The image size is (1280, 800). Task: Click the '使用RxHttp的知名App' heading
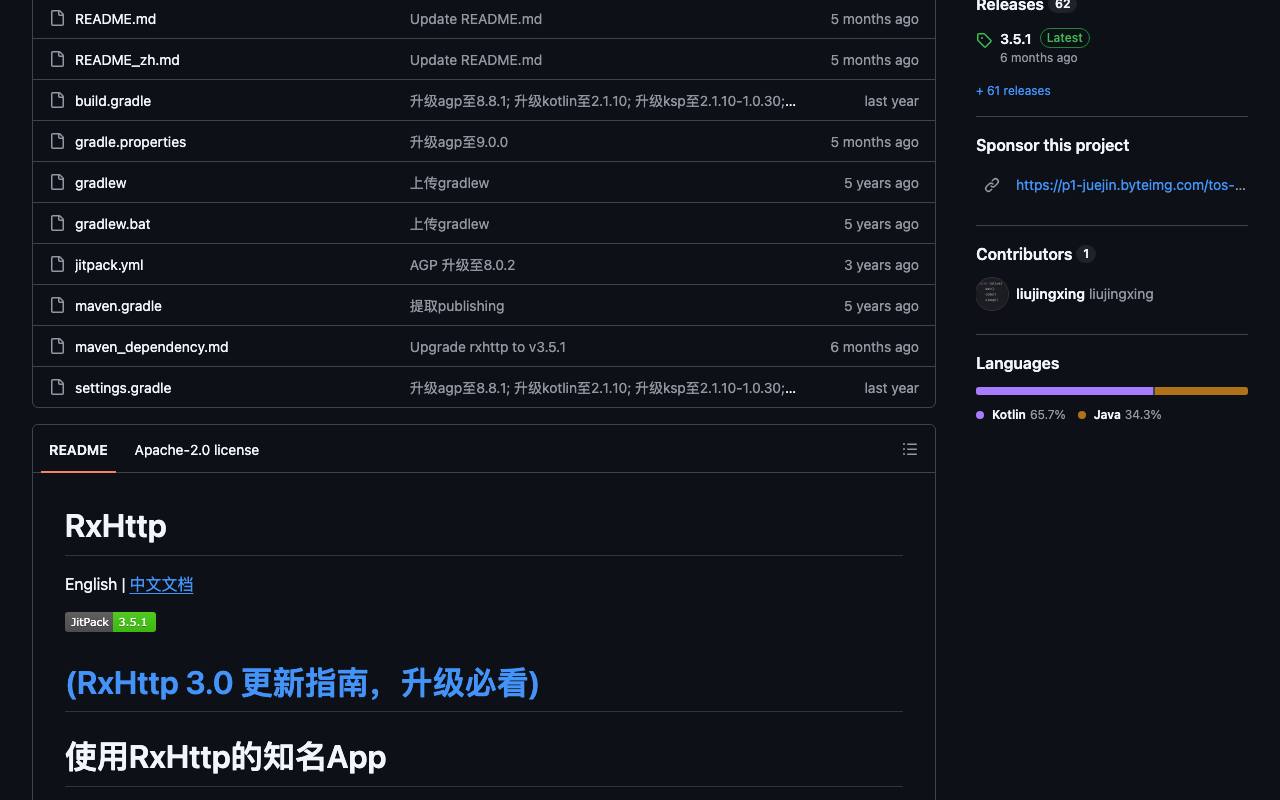pos(226,757)
